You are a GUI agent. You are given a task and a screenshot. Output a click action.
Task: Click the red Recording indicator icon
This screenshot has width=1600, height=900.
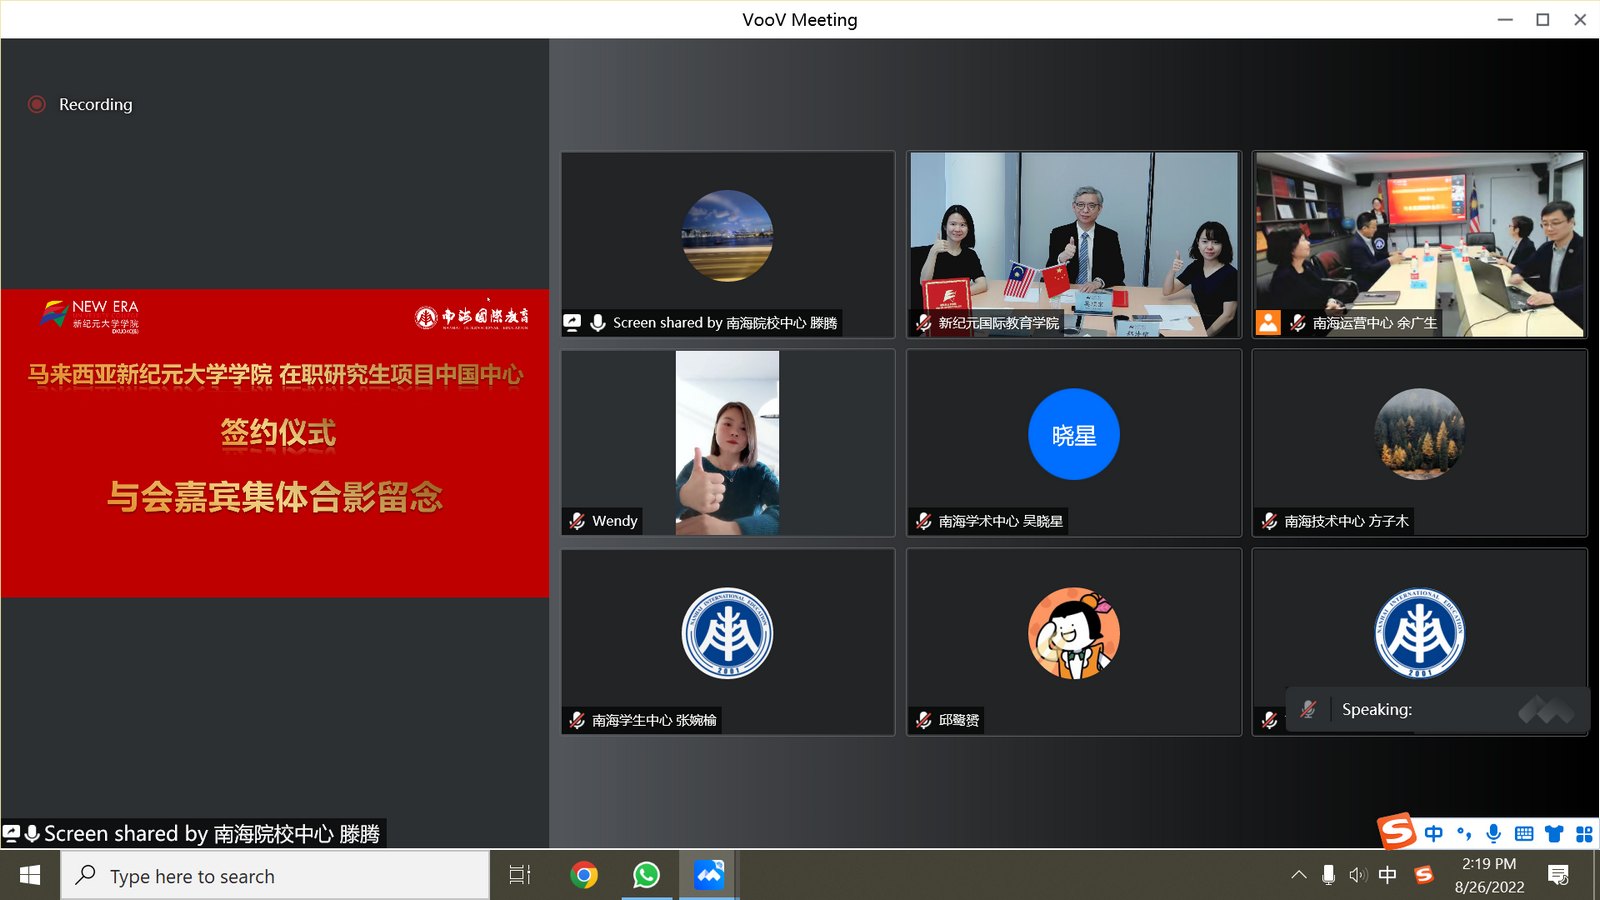(x=37, y=104)
